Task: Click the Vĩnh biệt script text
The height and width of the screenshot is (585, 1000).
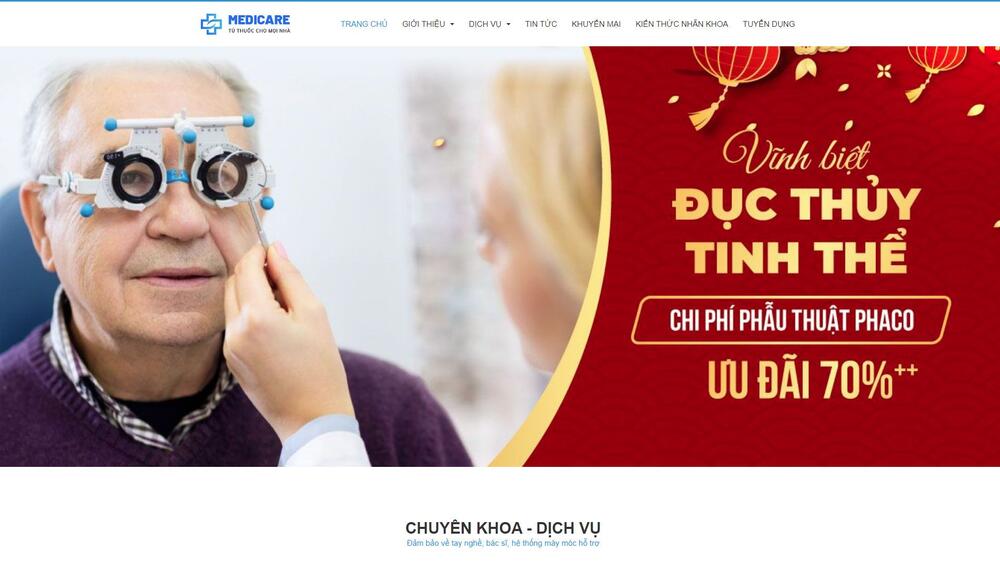Action: 797,151
